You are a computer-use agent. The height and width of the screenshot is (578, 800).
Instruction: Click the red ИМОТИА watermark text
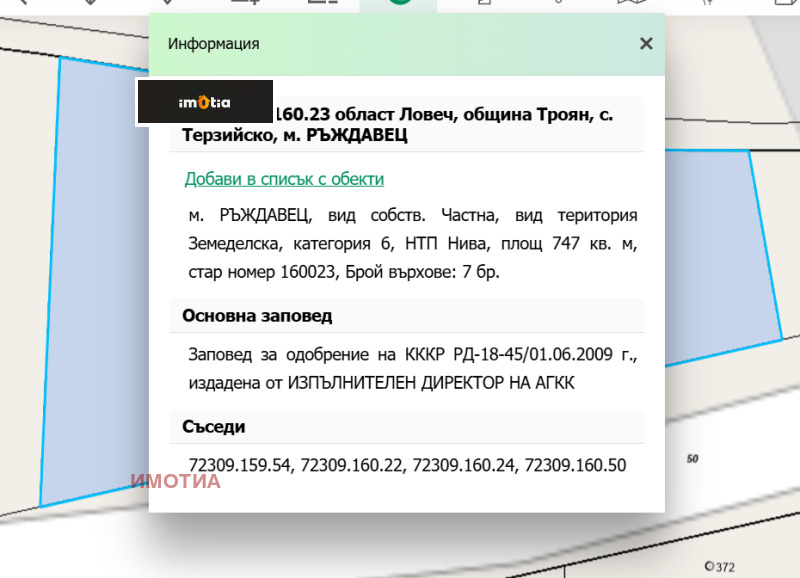pyautogui.click(x=176, y=481)
